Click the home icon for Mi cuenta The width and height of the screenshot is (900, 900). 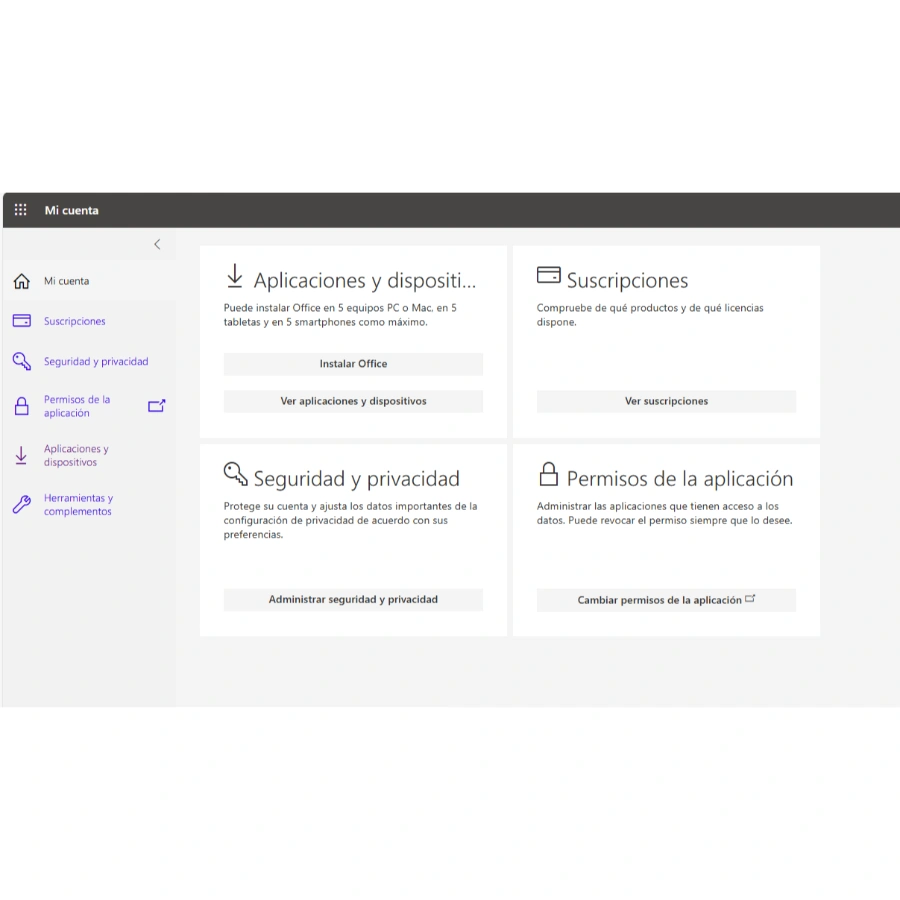pyautogui.click(x=21, y=282)
